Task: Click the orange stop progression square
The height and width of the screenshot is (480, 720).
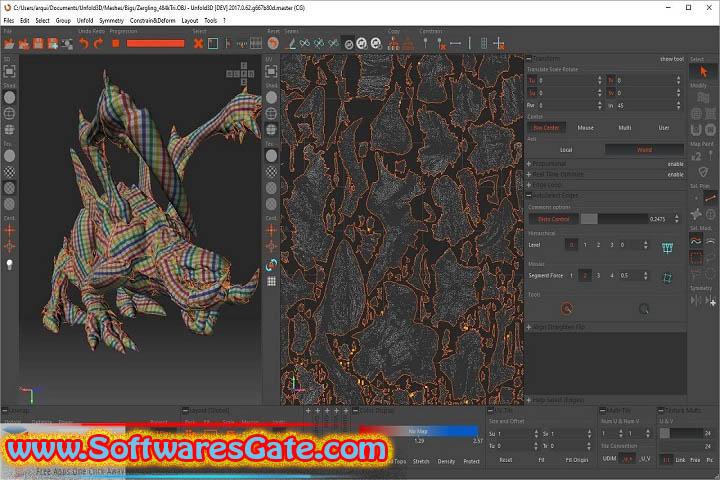Action: point(116,43)
